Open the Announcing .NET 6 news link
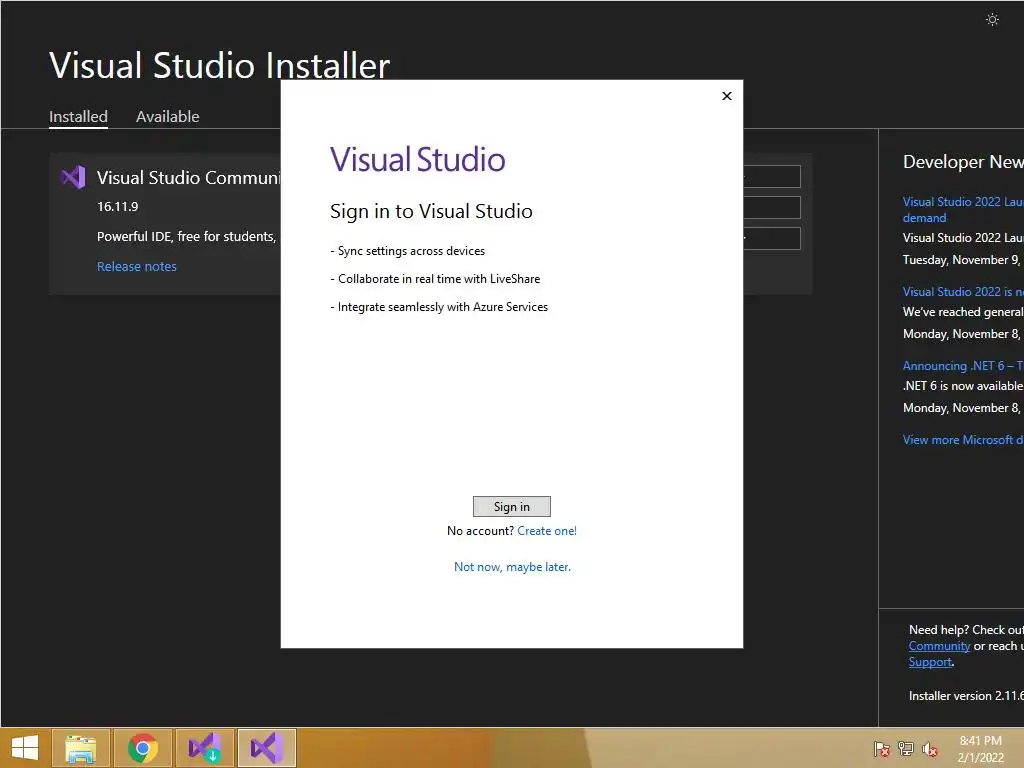This screenshot has width=1024, height=768. (x=963, y=366)
